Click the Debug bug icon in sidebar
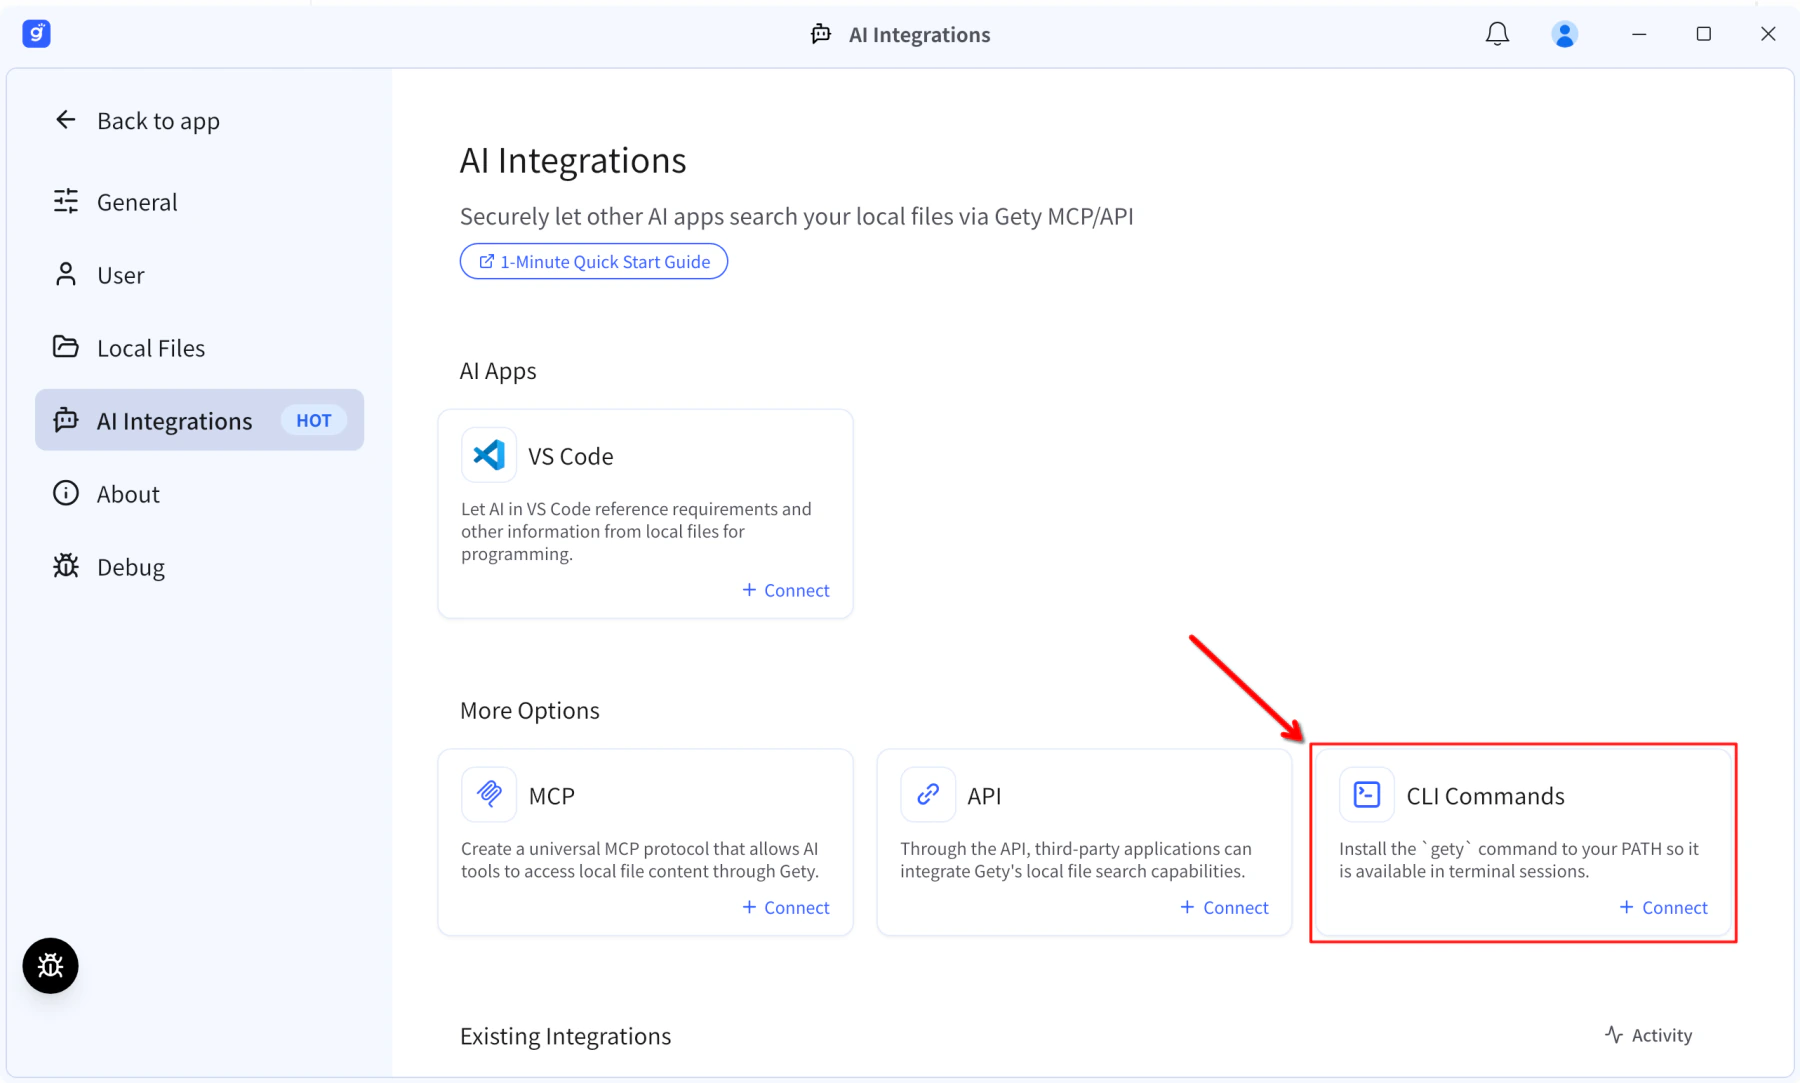1800x1083 pixels. [x=66, y=566]
